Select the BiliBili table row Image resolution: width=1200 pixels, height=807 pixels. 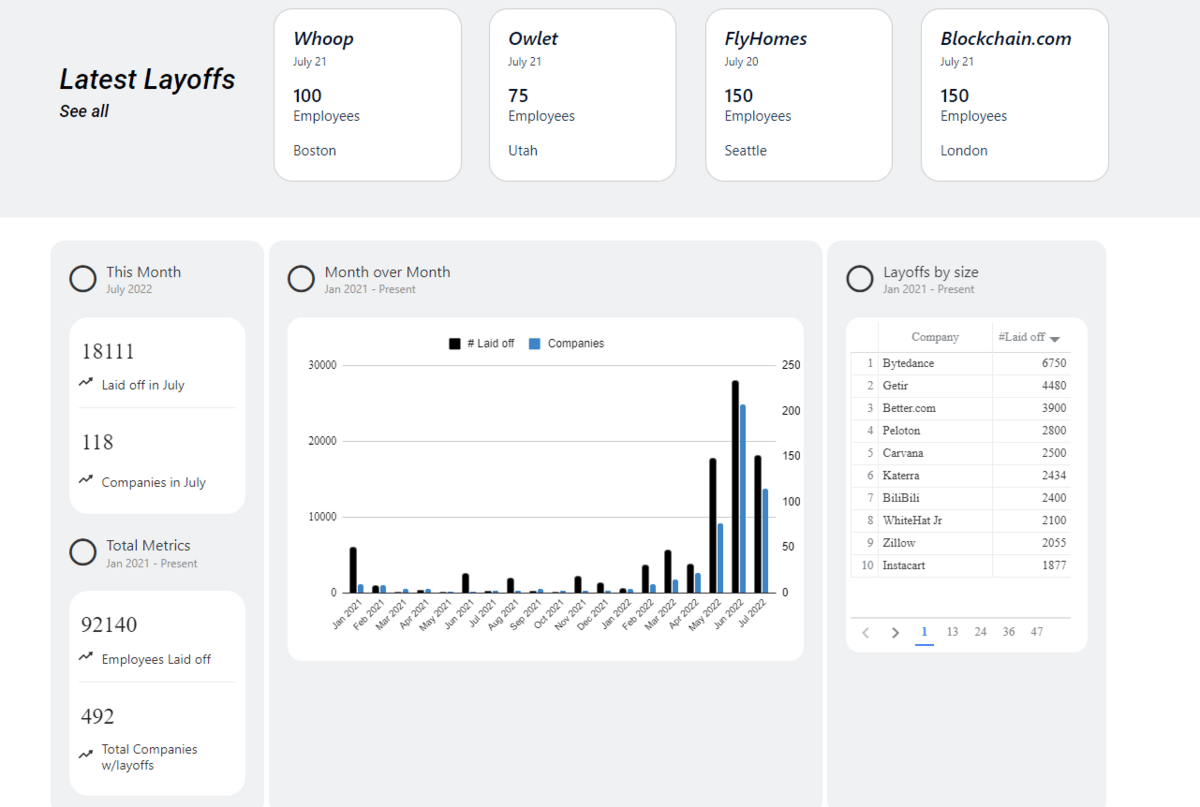coord(960,498)
